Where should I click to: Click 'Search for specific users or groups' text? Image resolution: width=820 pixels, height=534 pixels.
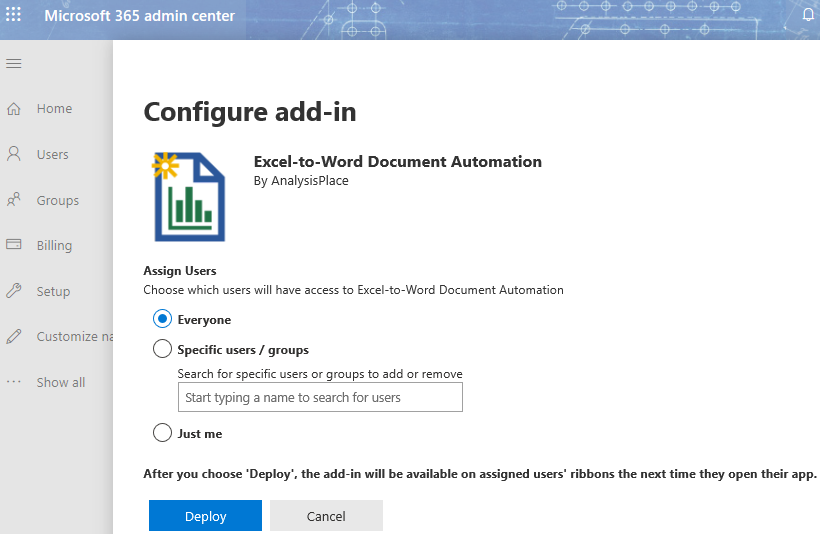320,374
